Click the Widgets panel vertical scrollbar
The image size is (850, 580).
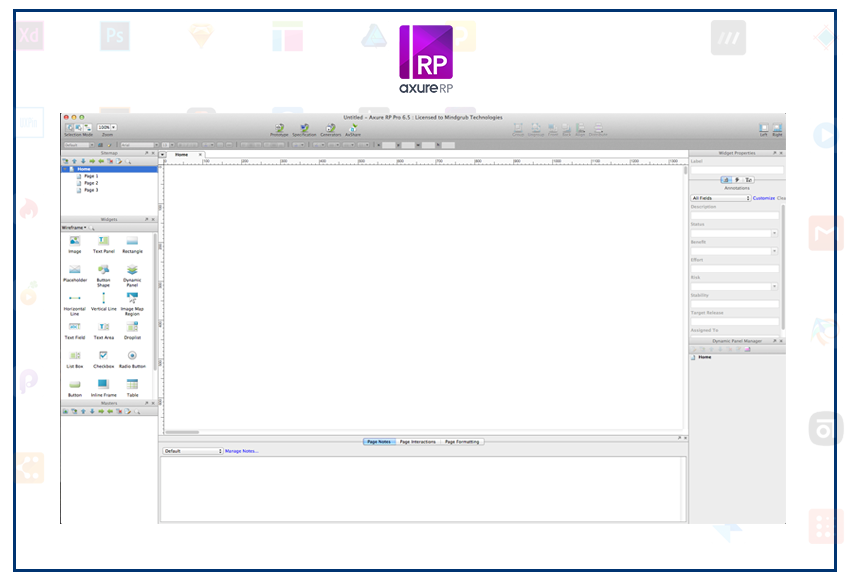coord(156,302)
